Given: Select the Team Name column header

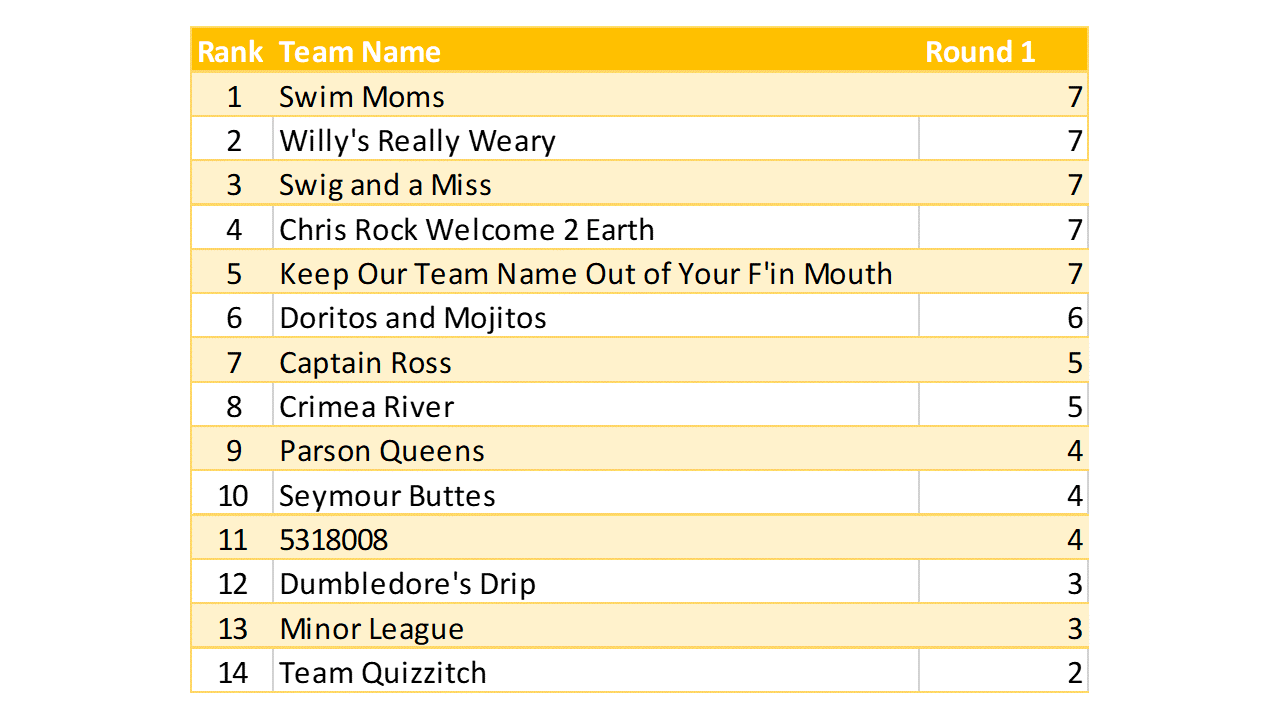Looking at the screenshot, I should pyautogui.click(x=360, y=52).
